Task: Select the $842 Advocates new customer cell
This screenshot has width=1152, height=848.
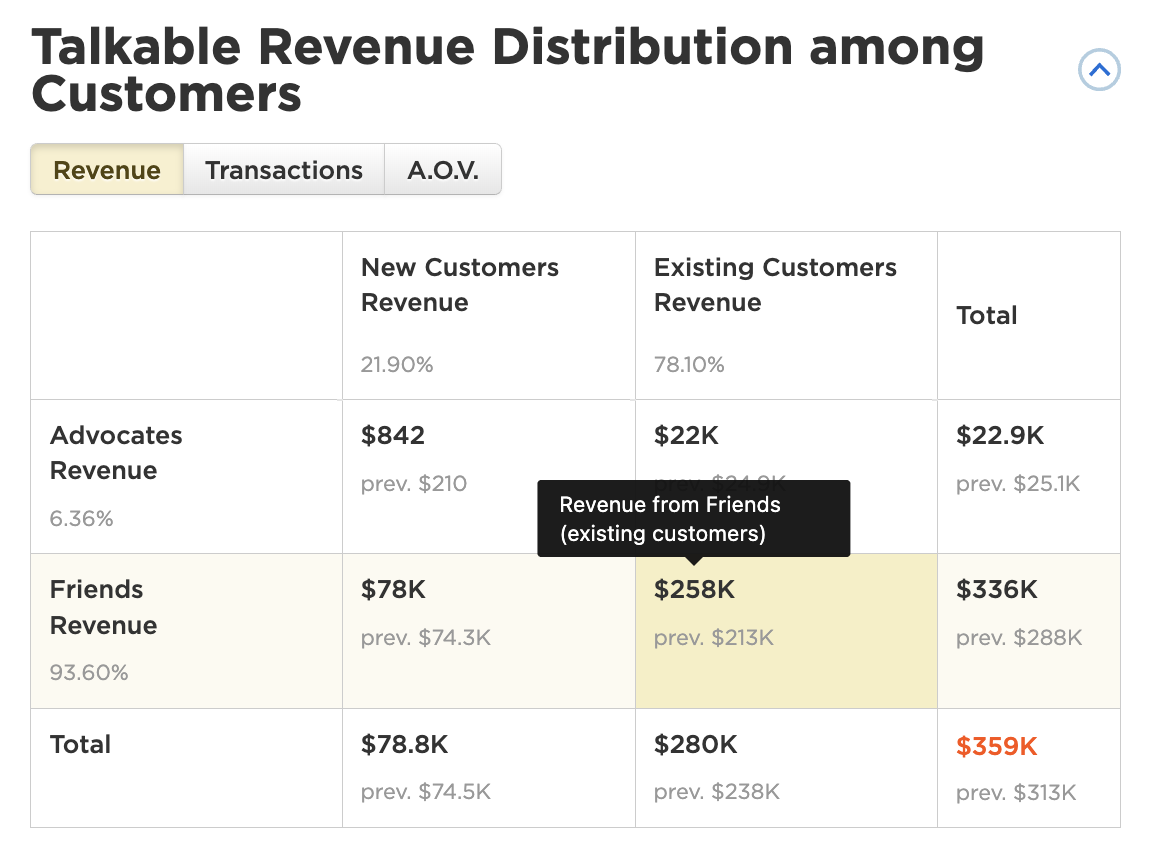Action: (x=393, y=436)
